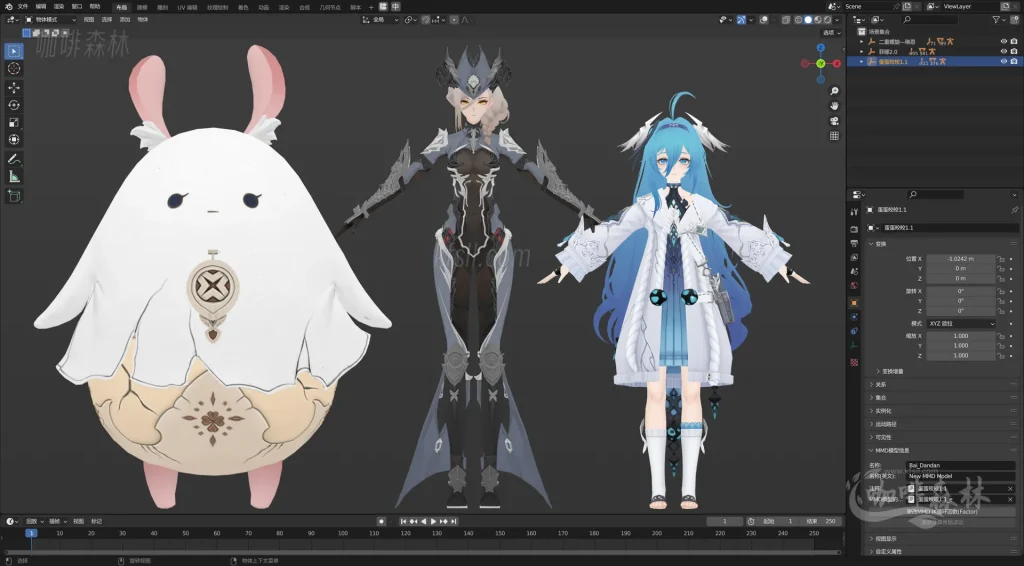Clear the first MMD object field with X

1010,489
